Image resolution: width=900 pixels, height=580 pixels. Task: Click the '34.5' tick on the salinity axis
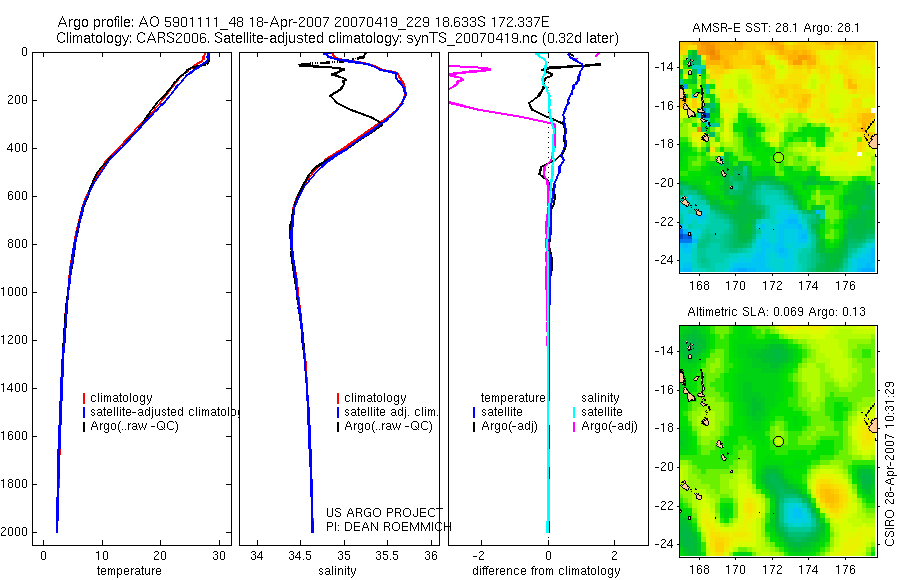[300, 555]
